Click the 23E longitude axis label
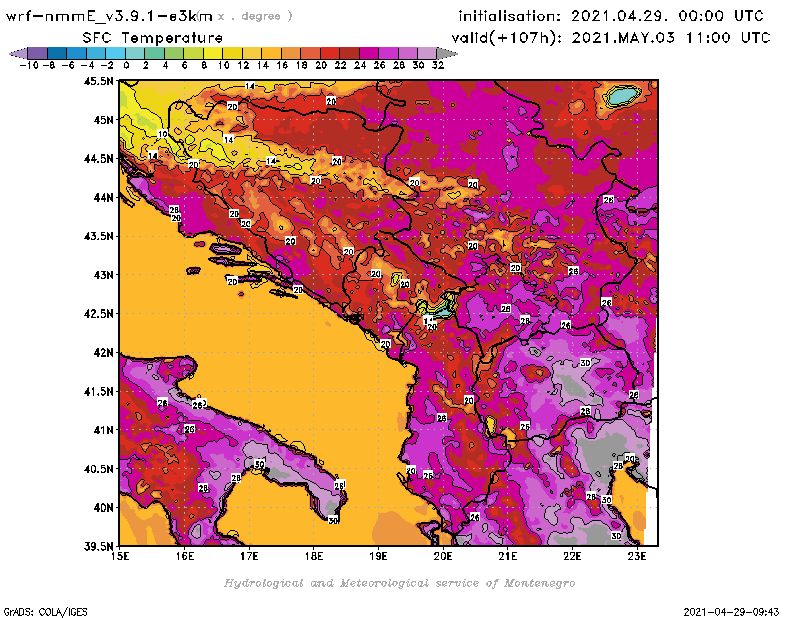The height and width of the screenshot is (618, 800). [637, 556]
